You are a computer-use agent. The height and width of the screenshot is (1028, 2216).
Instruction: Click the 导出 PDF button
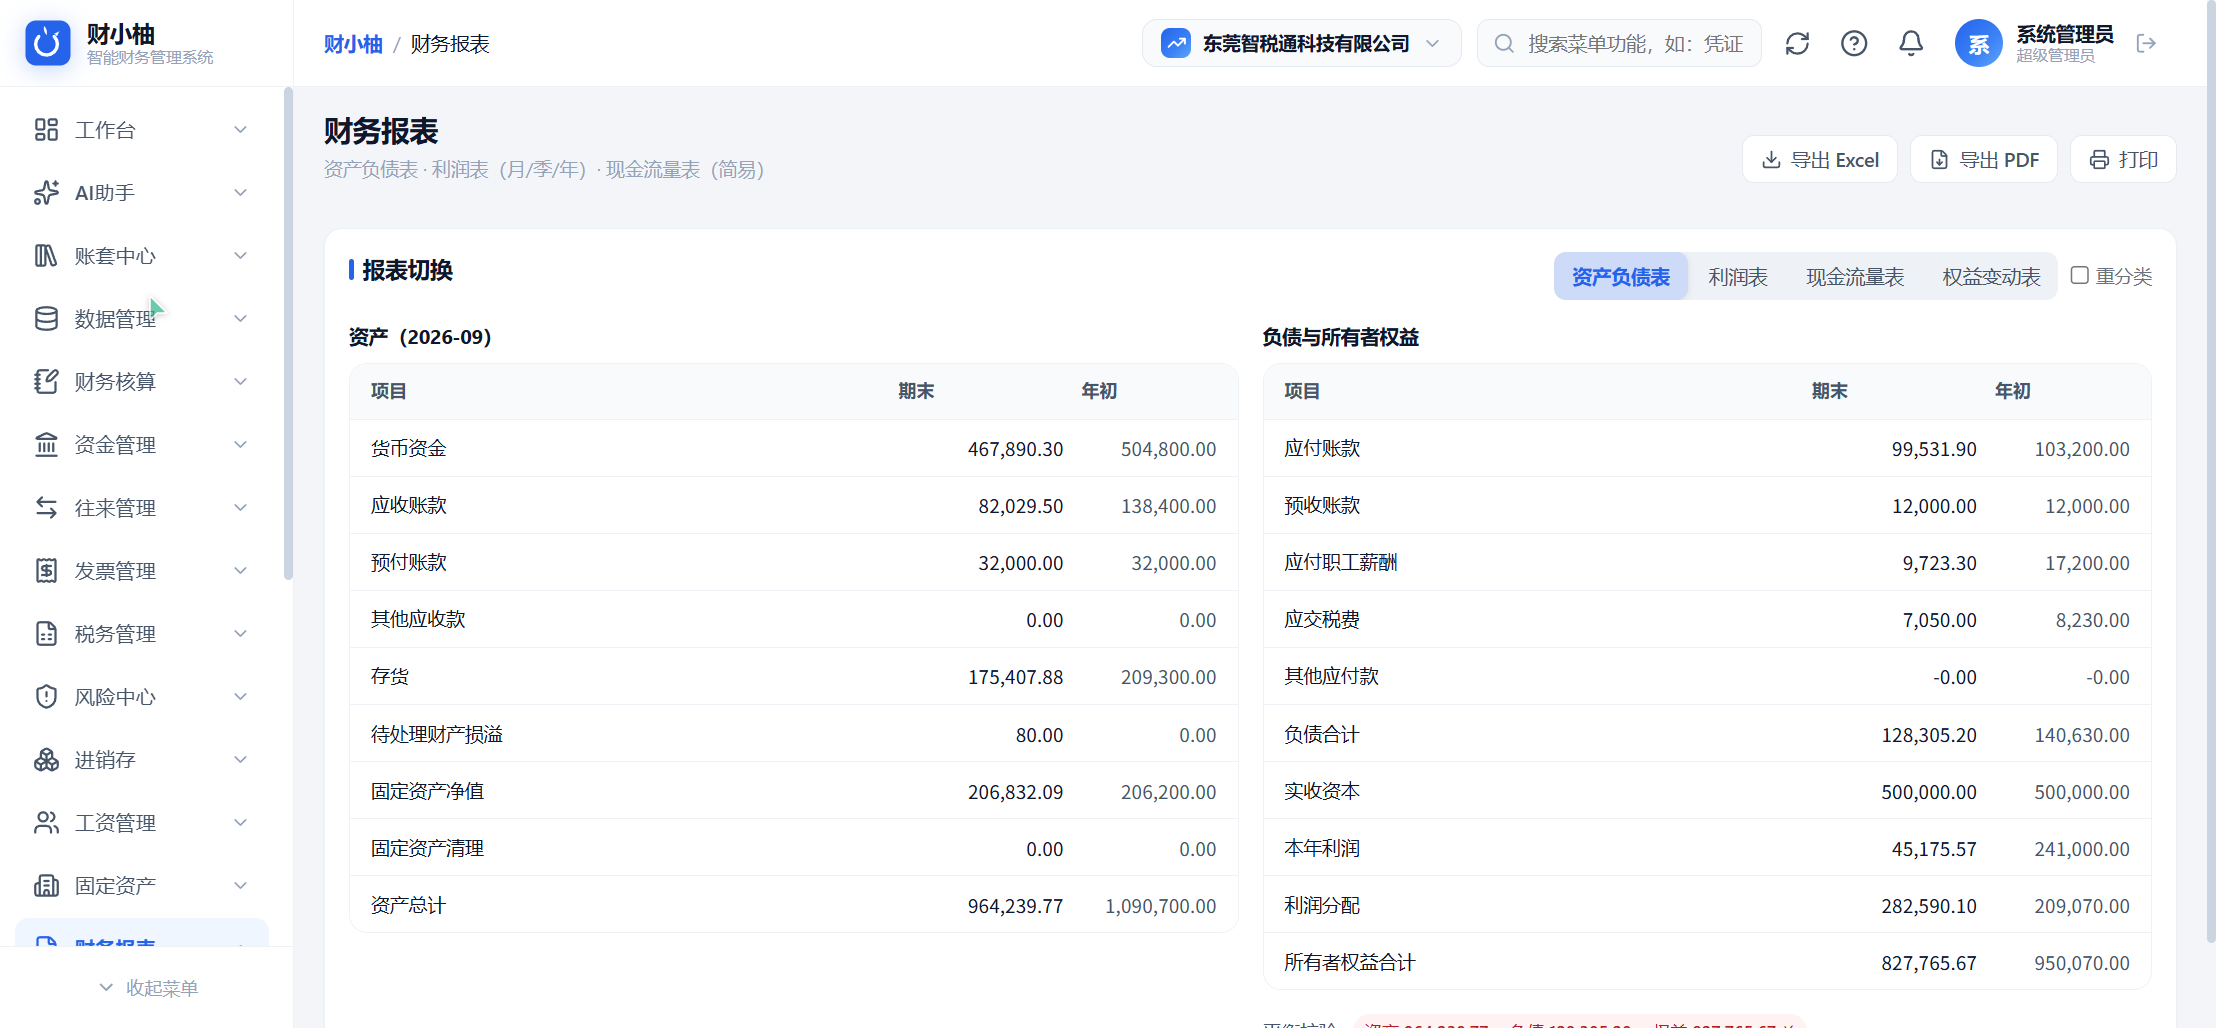1984,160
